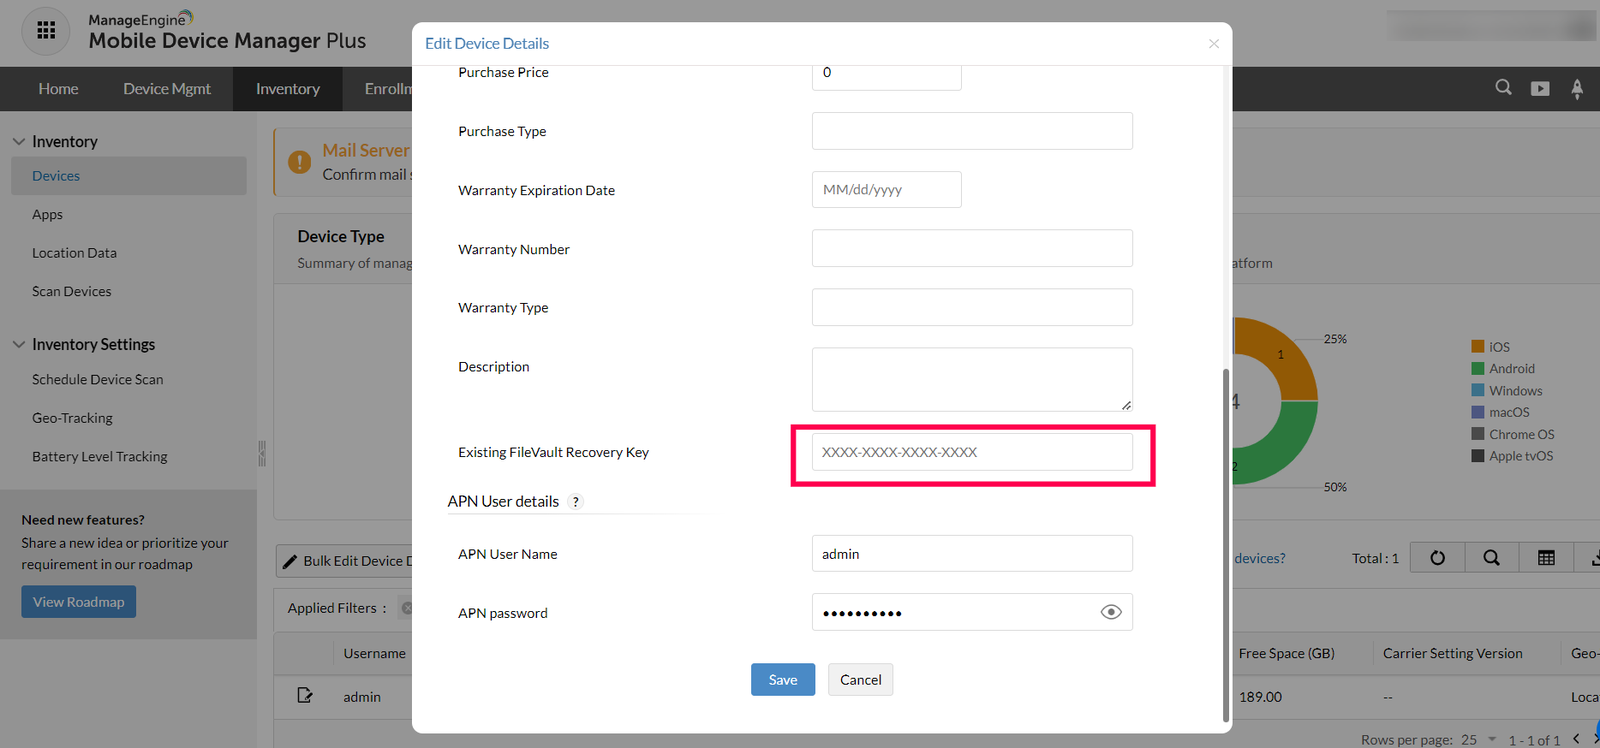Image resolution: width=1600 pixels, height=748 pixels.
Task: Open the column chooser table icon
Action: tap(1546, 558)
